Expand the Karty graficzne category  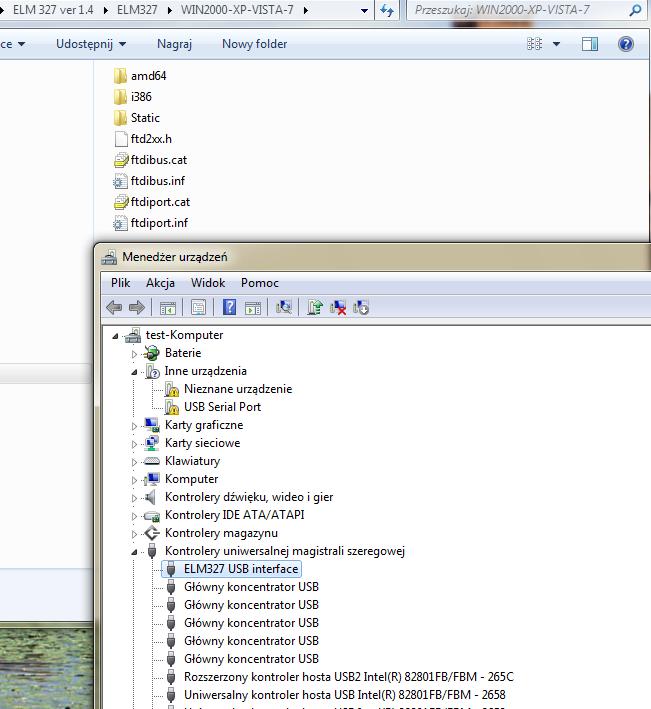(x=134, y=425)
